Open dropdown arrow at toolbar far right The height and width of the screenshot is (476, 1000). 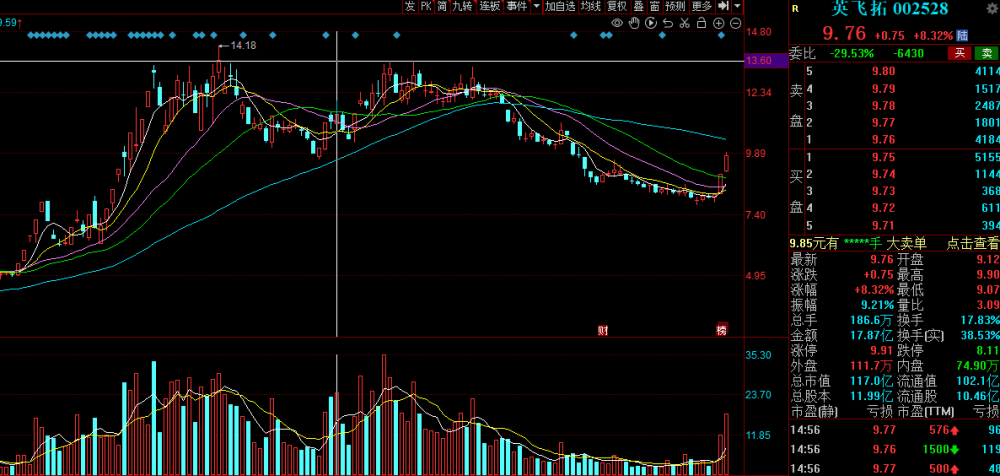pyautogui.click(x=737, y=6)
